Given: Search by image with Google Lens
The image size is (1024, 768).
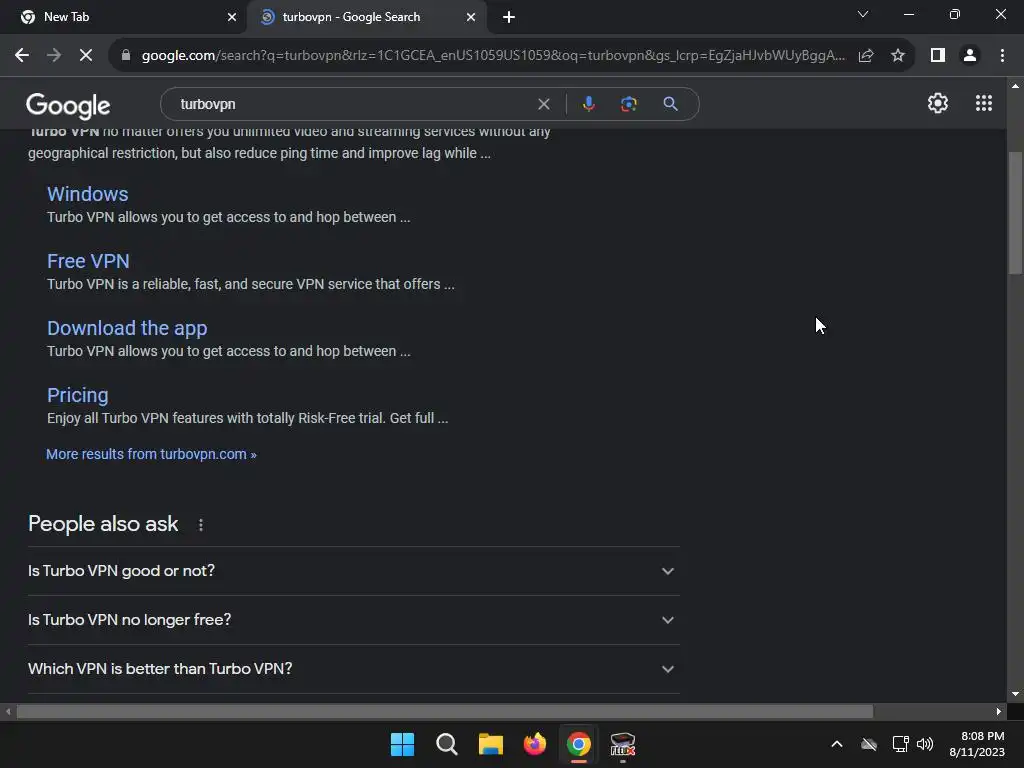Looking at the screenshot, I should [x=628, y=104].
